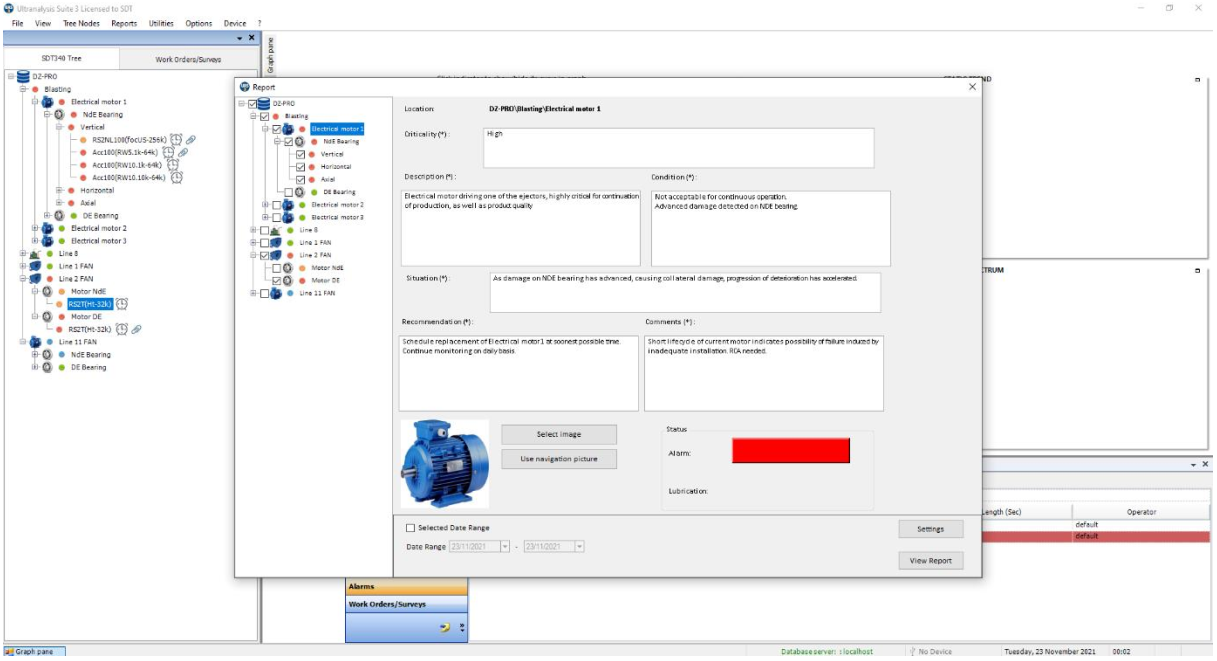This screenshot has width=1217, height=661.
Task: Click the alarm clock icon beside RS2NL100 measurement
Action: click(x=175, y=140)
